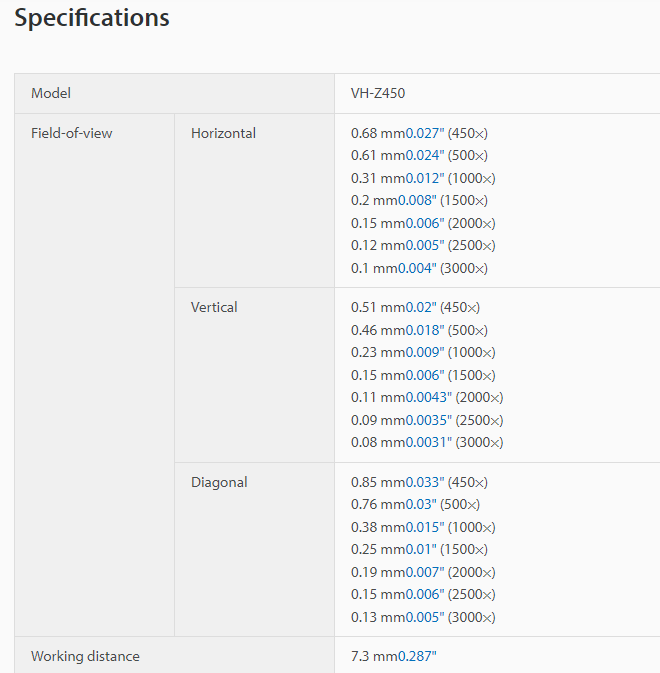Click the 0.008" value at 1500×

pos(416,200)
